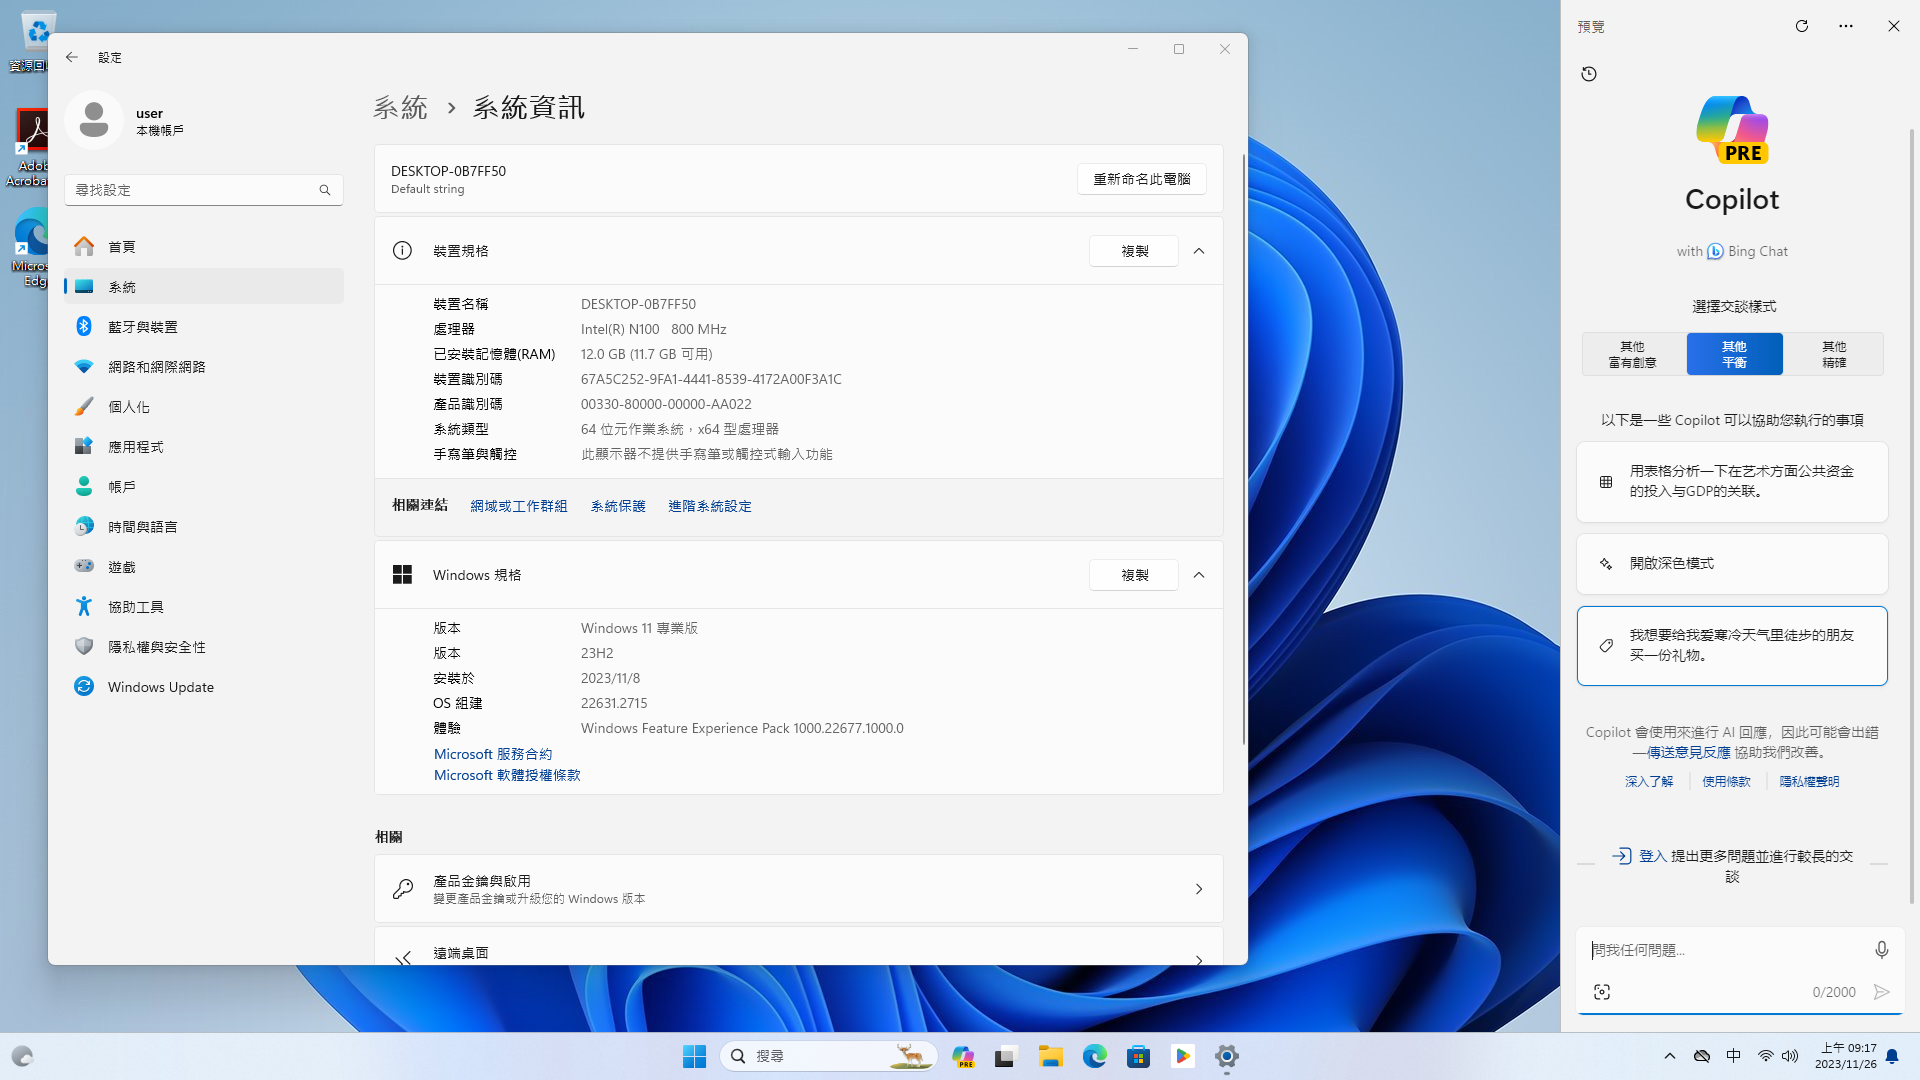Open Copilot more options (three dots)
This screenshot has width=1920, height=1080.
click(1846, 26)
